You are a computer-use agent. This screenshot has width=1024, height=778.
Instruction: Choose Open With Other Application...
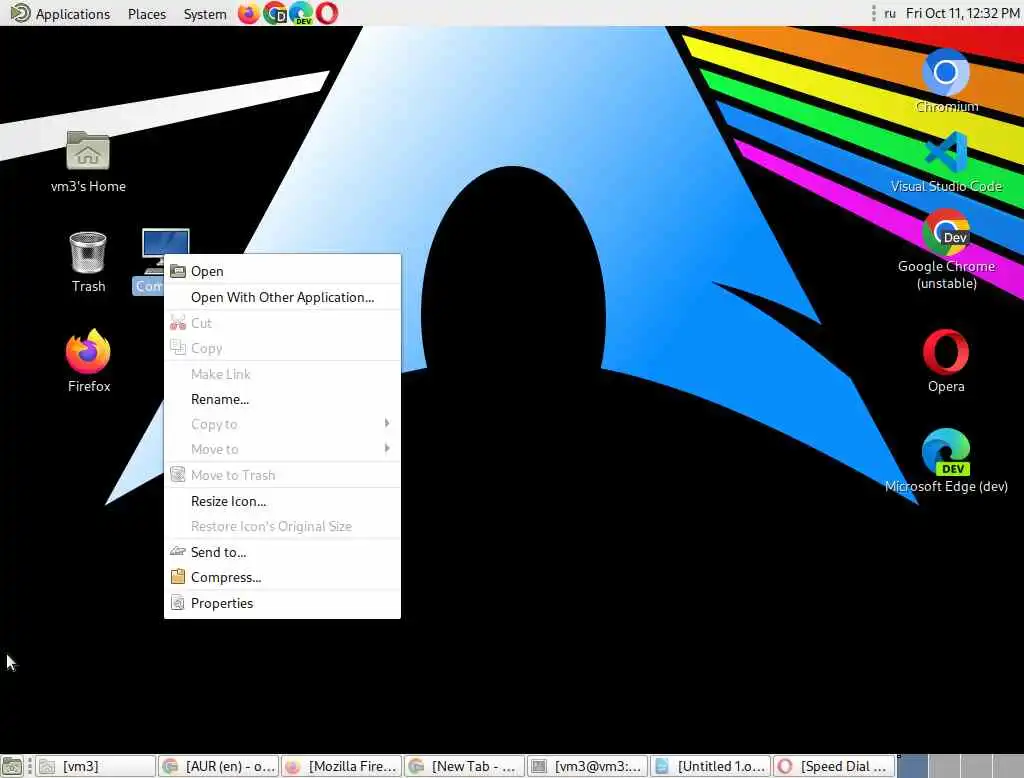(282, 297)
